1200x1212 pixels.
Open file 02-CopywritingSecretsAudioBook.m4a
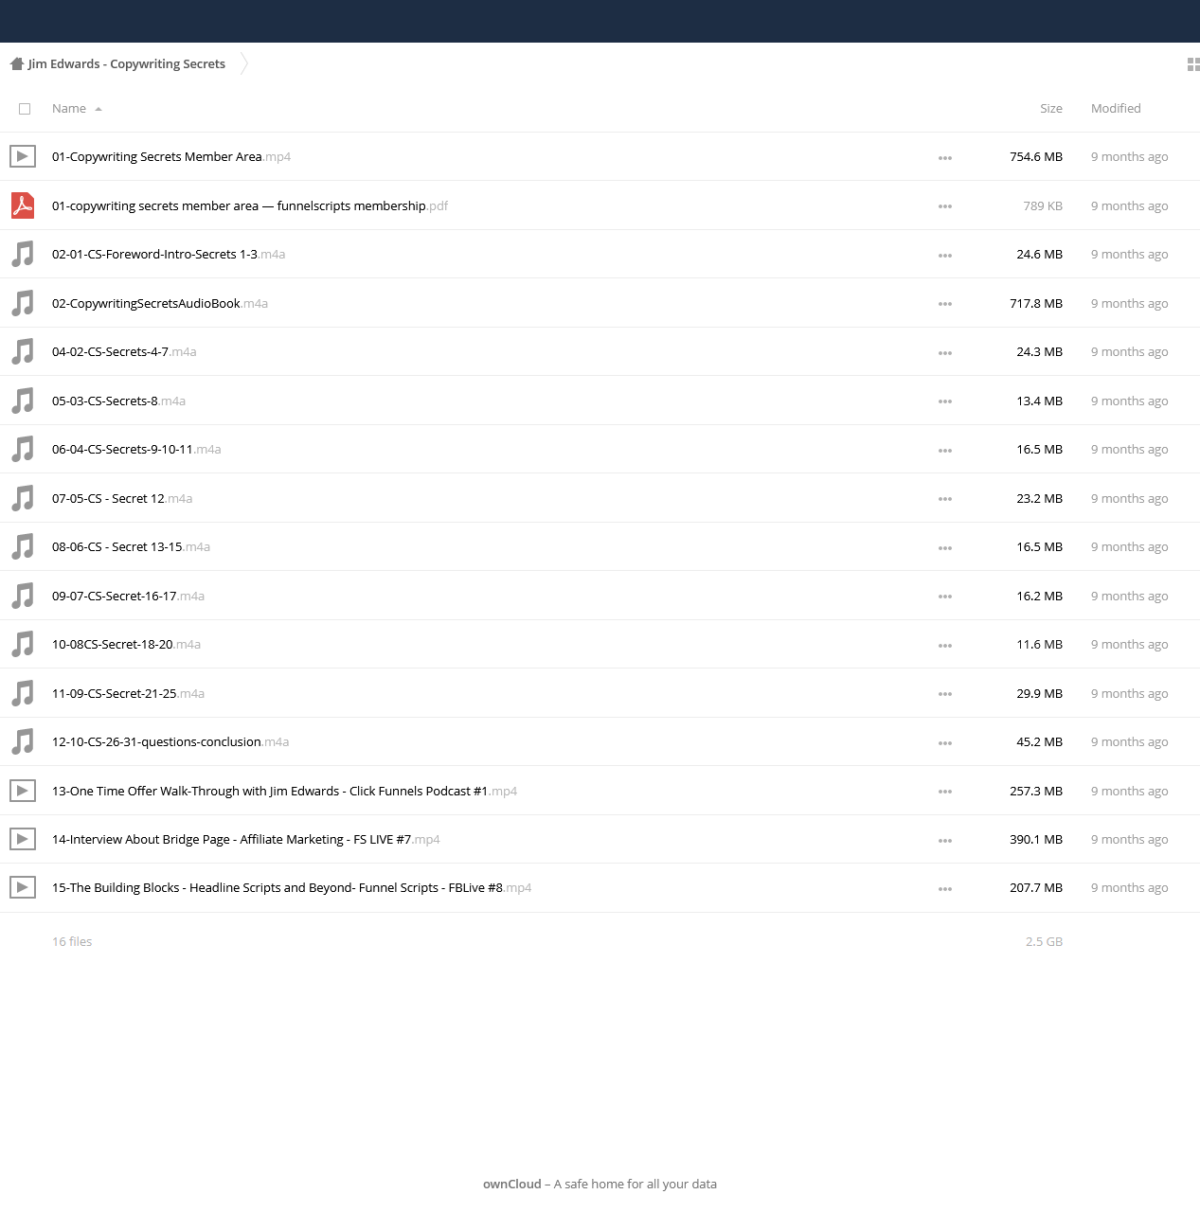[x=160, y=303]
